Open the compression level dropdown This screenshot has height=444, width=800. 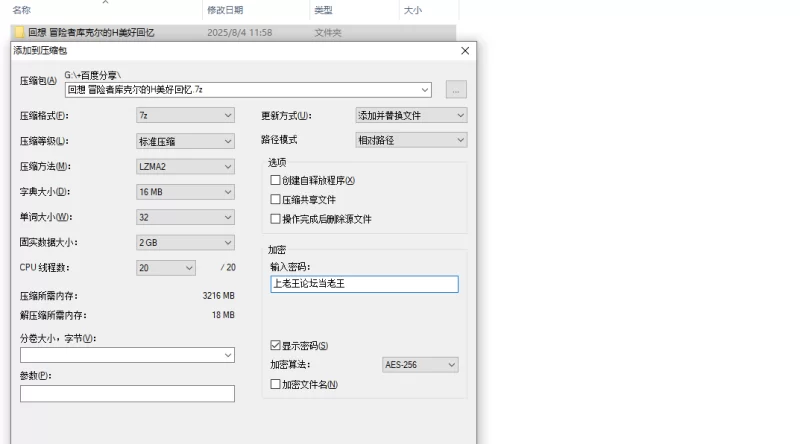point(185,141)
